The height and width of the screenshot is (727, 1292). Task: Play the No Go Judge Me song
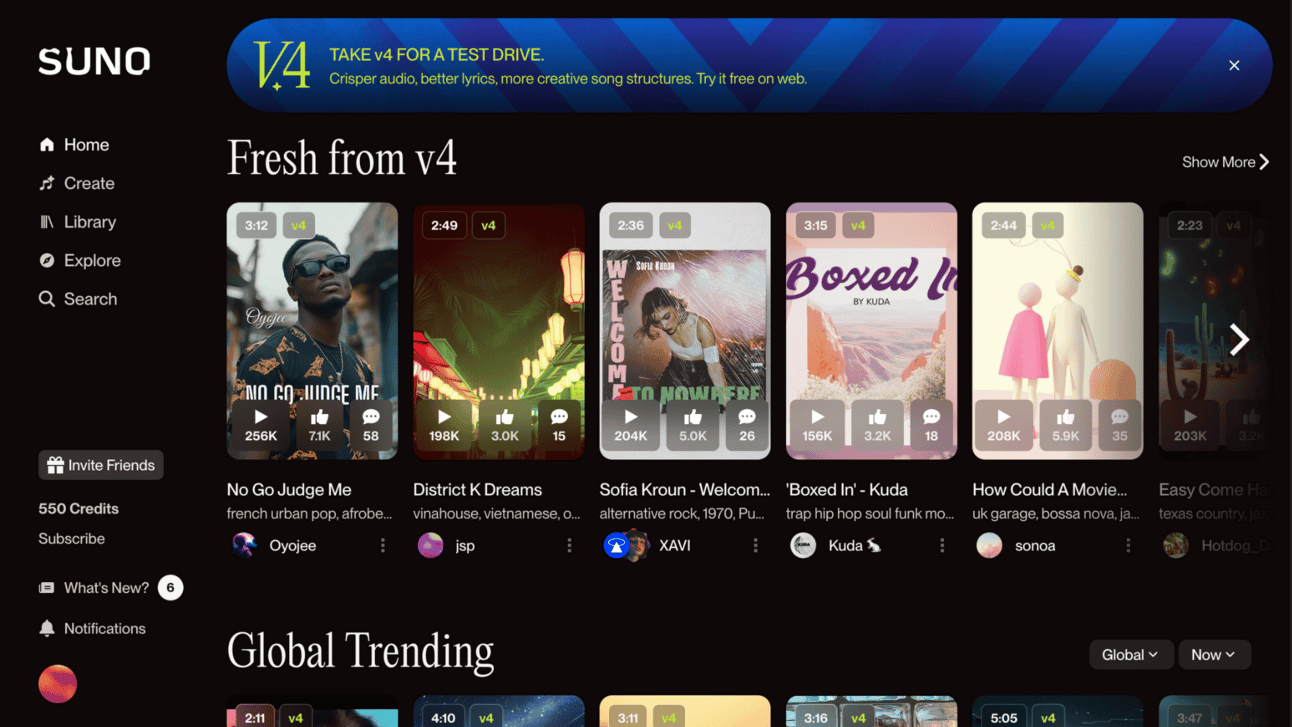tap(261, 424)
